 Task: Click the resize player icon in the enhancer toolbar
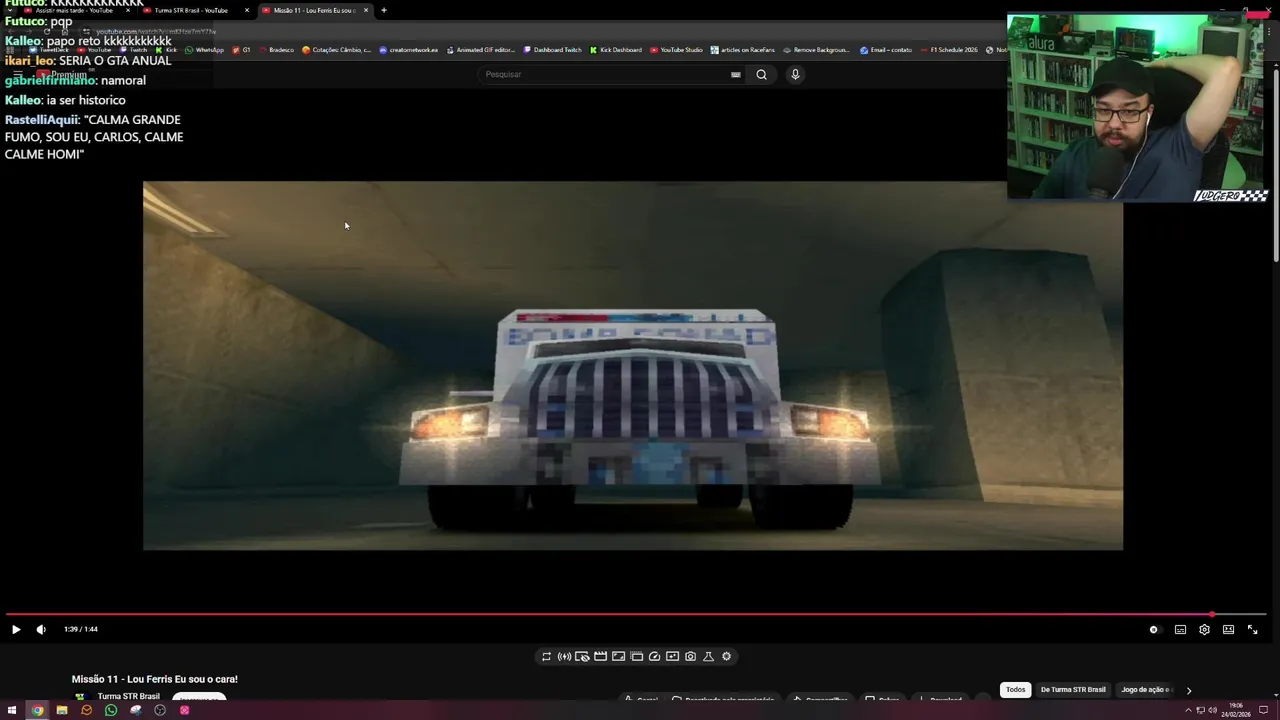pyautogui.click(x=618, y=657)
